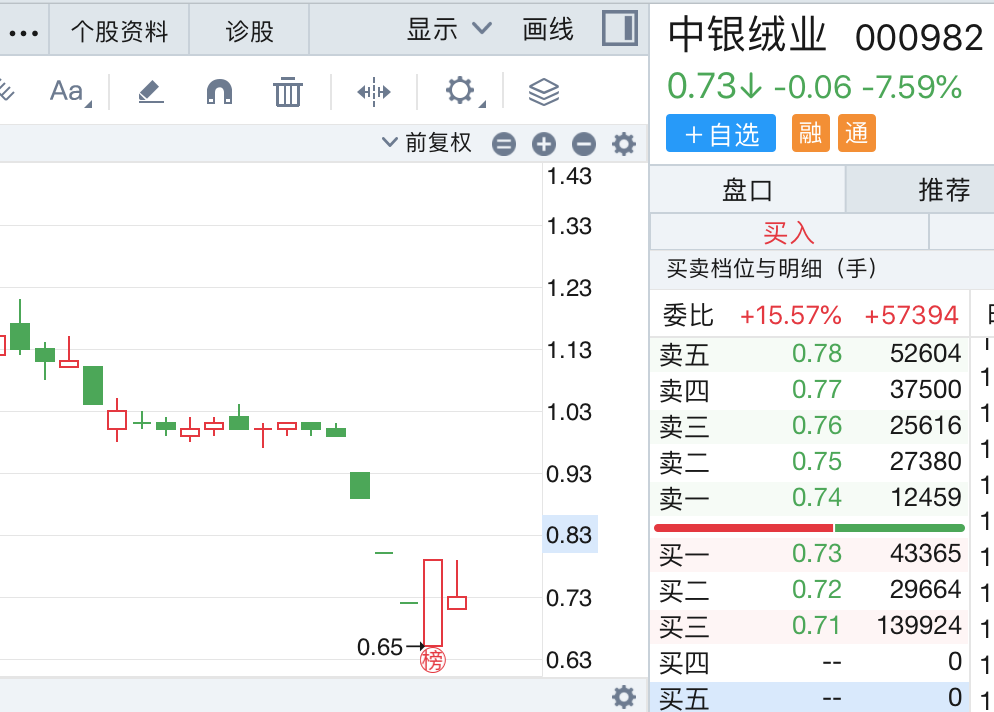Click the three-dots more options icon
The width and height of the screenshot is (994, 712).
[x=22, y=32]
